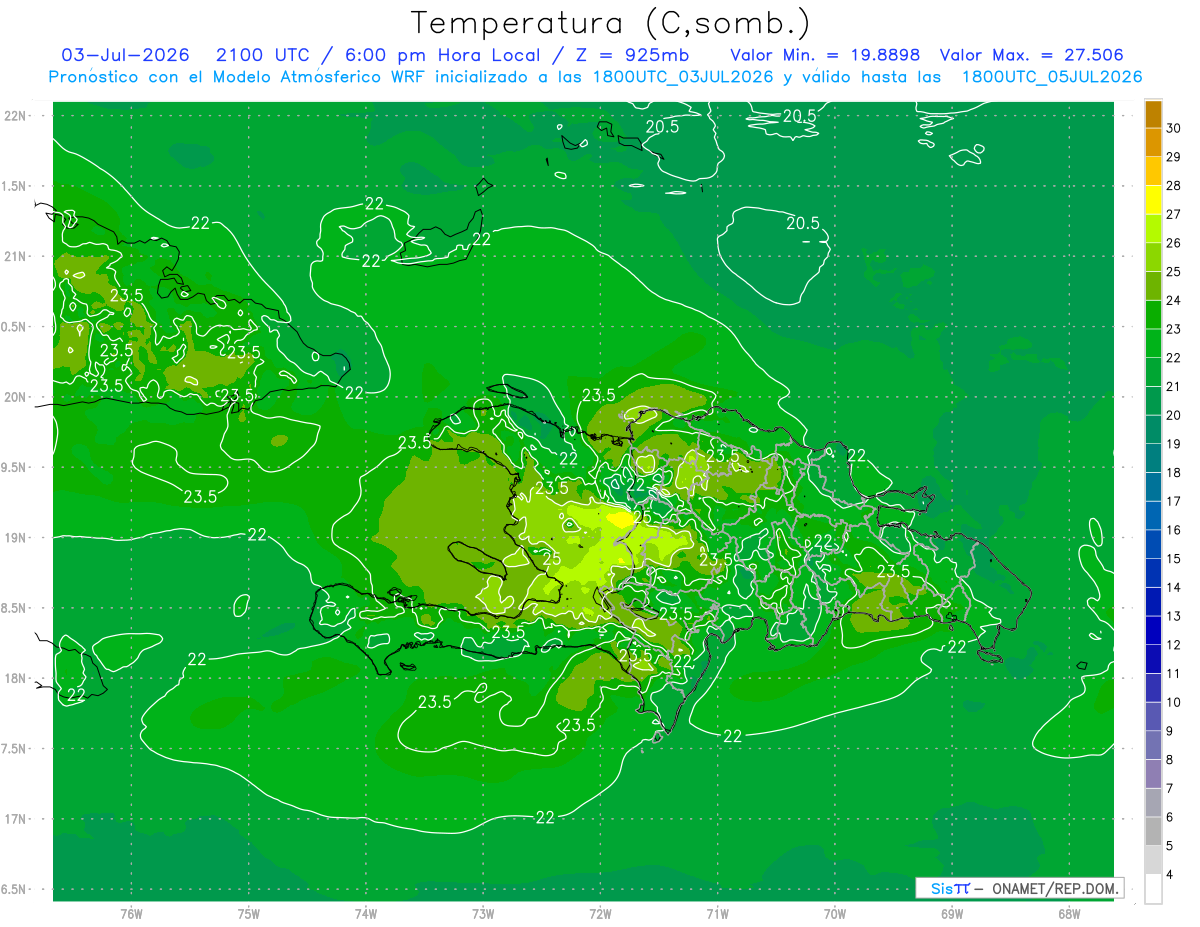Click the '21N' latitude axis label
The image size is (1200, 927).
tap(15, 256)
